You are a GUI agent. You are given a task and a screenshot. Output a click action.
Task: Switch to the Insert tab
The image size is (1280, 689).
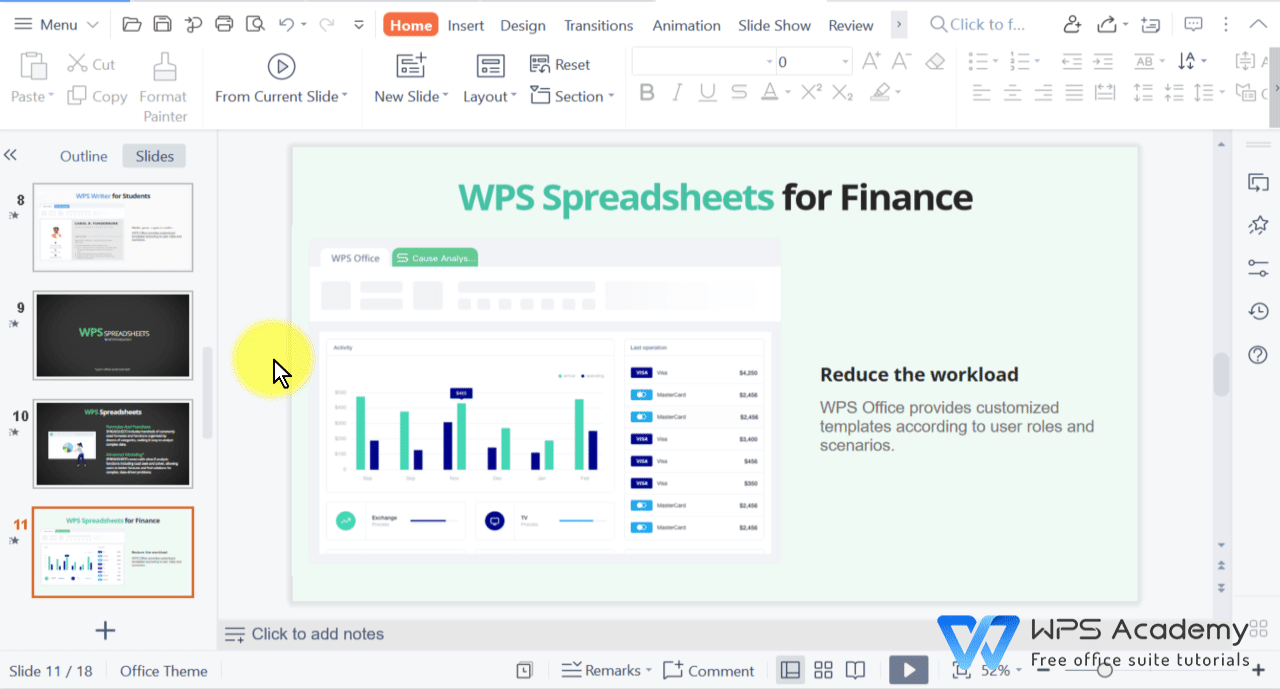coord(466,25)
